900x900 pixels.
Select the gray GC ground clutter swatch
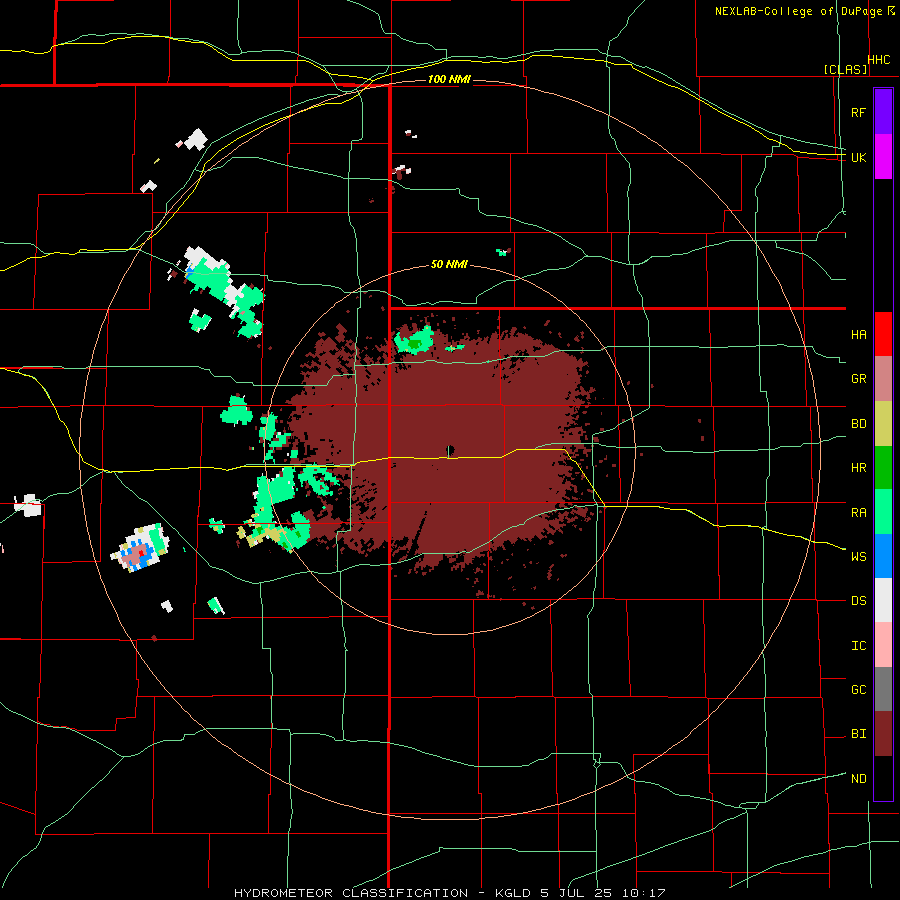883,689
